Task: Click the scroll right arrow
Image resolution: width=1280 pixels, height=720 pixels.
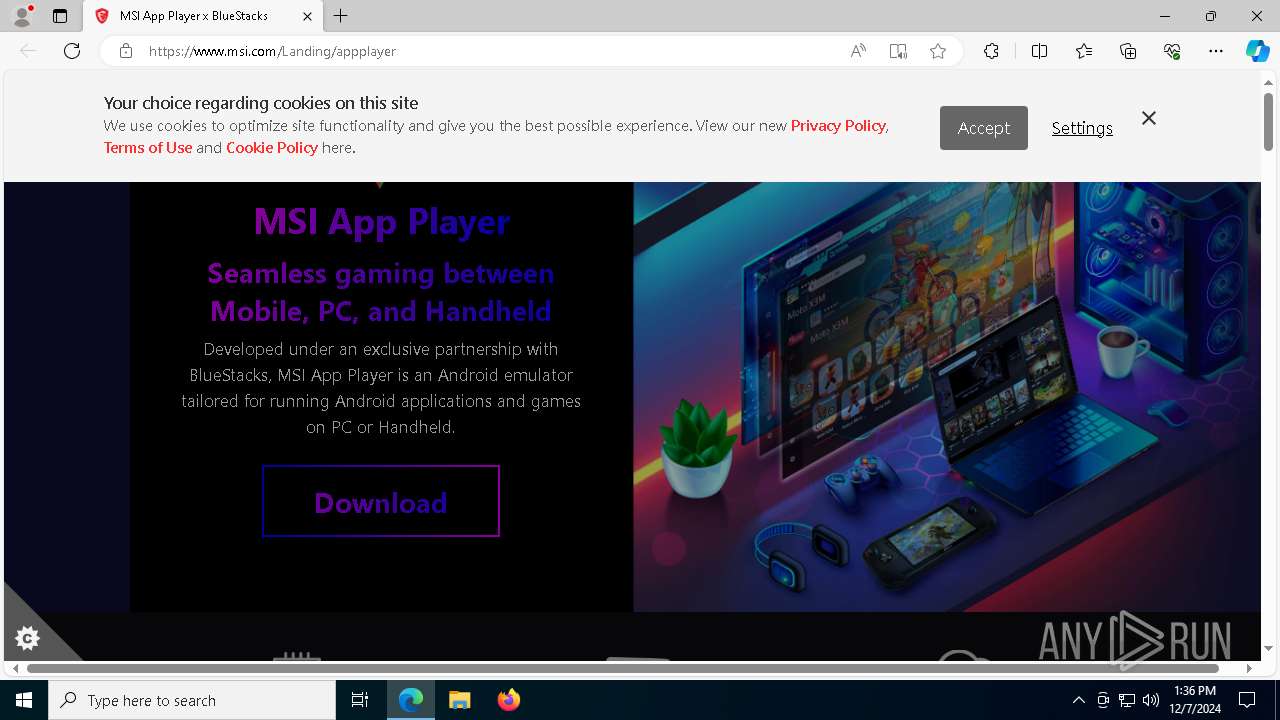Action: tap(1248, 668)
